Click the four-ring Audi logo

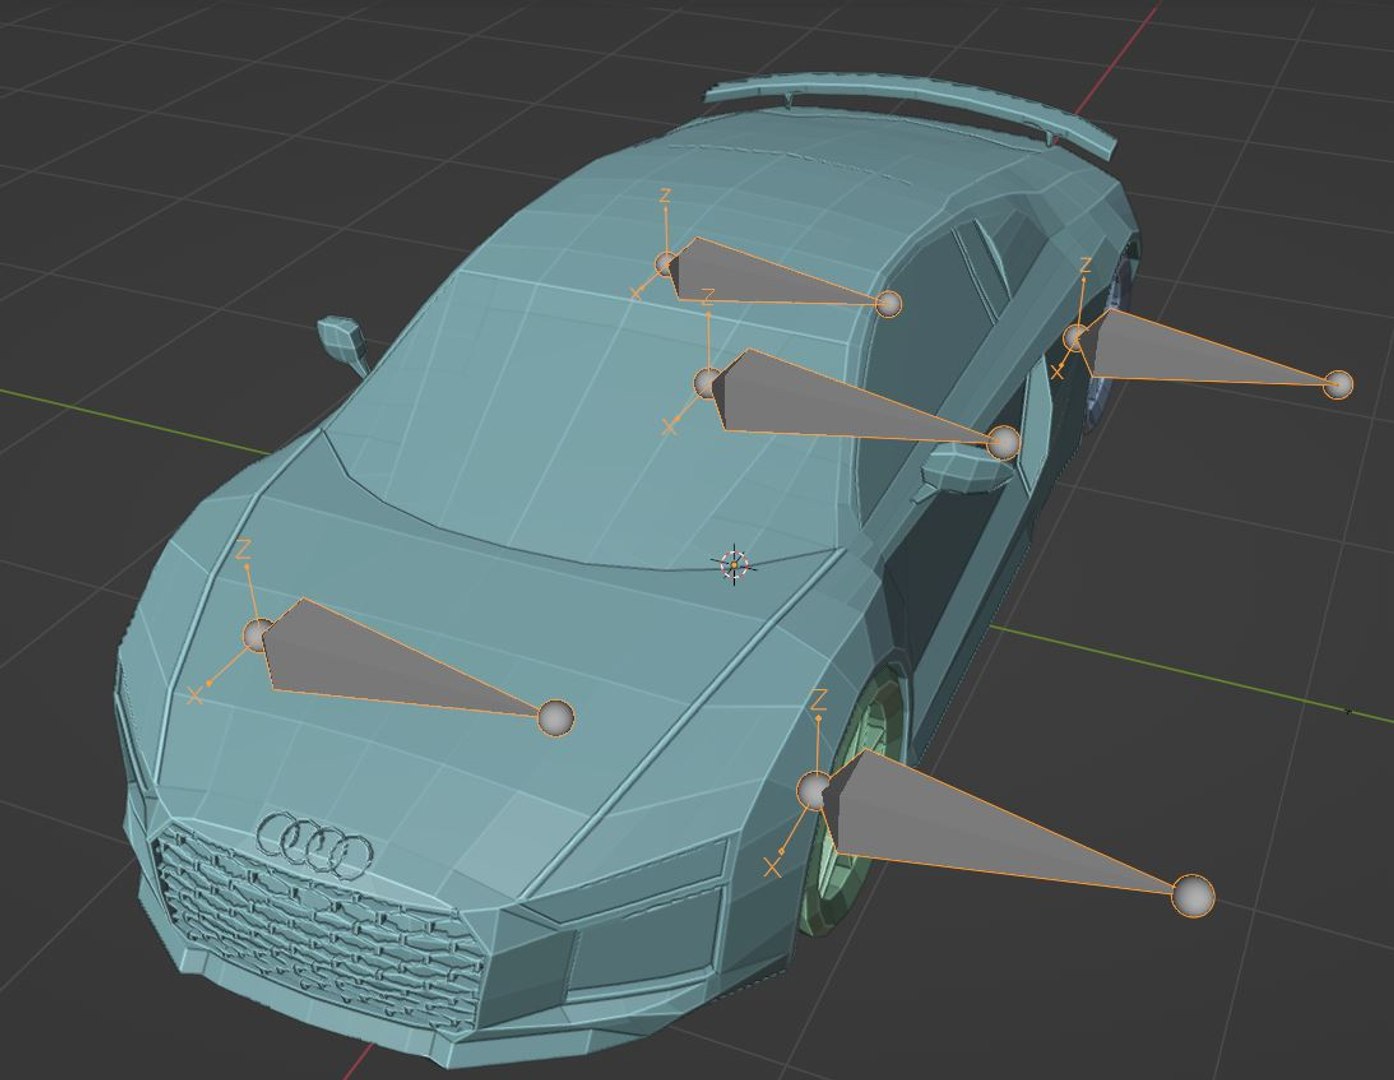(x=315, y=844)
